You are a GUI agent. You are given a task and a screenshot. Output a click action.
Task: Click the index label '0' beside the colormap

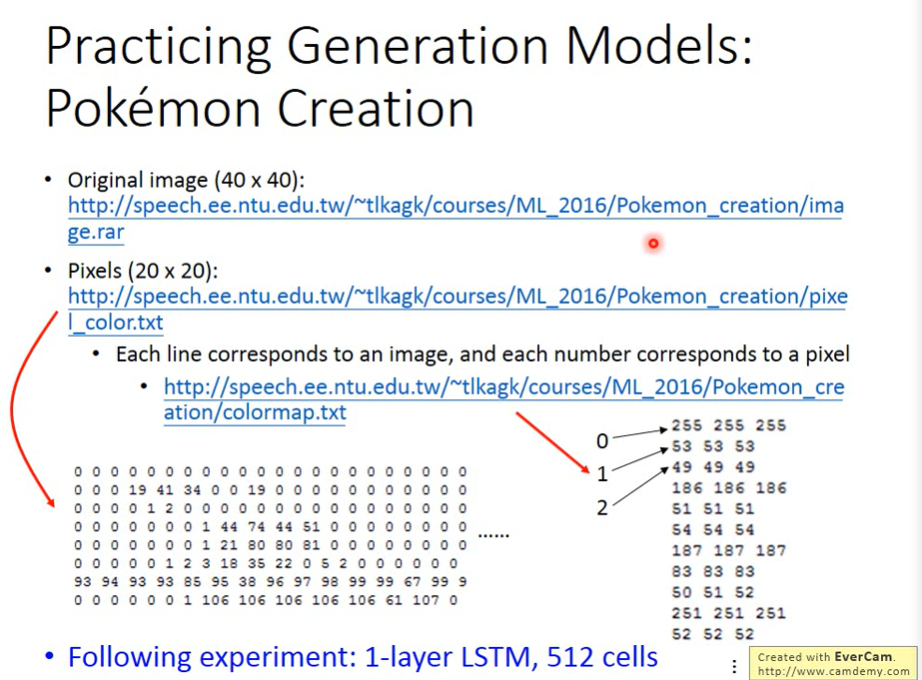602,441
